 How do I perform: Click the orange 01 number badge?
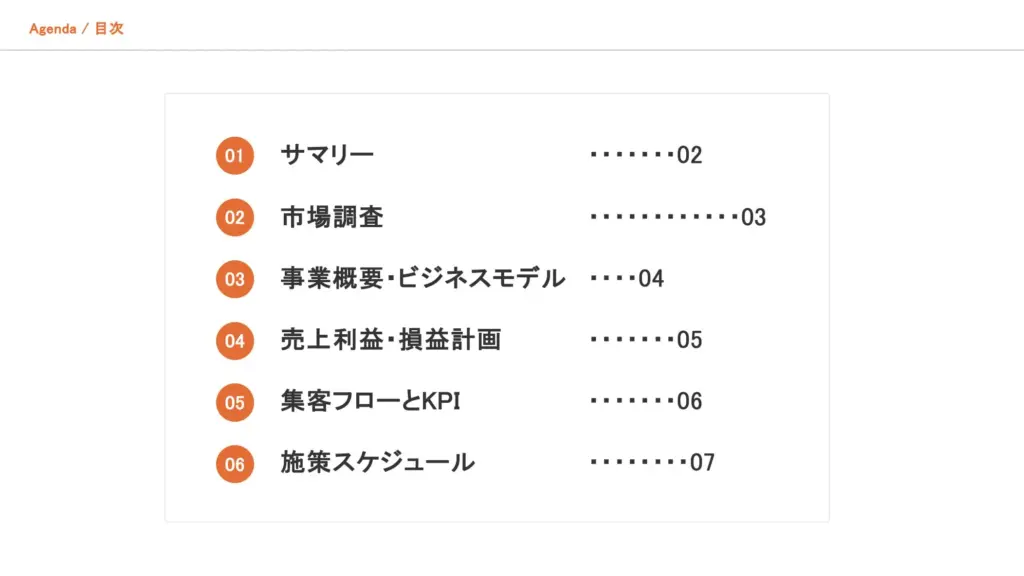tap(234, 156)
